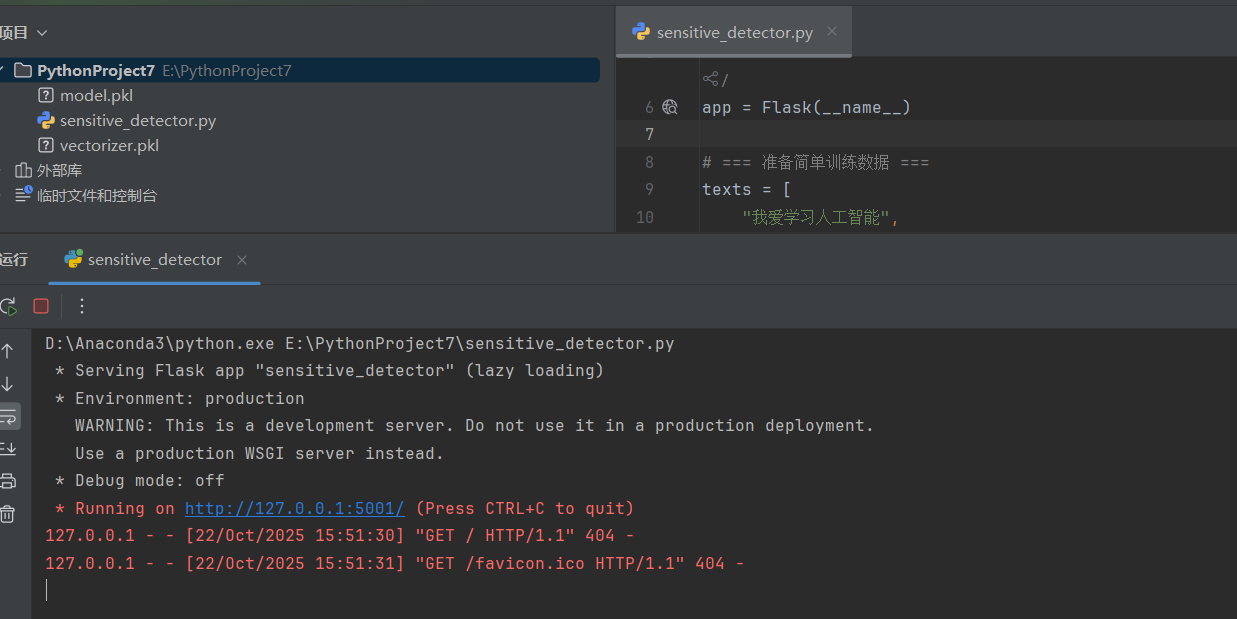Select the 外部库 node in project tree

point(59,171)
